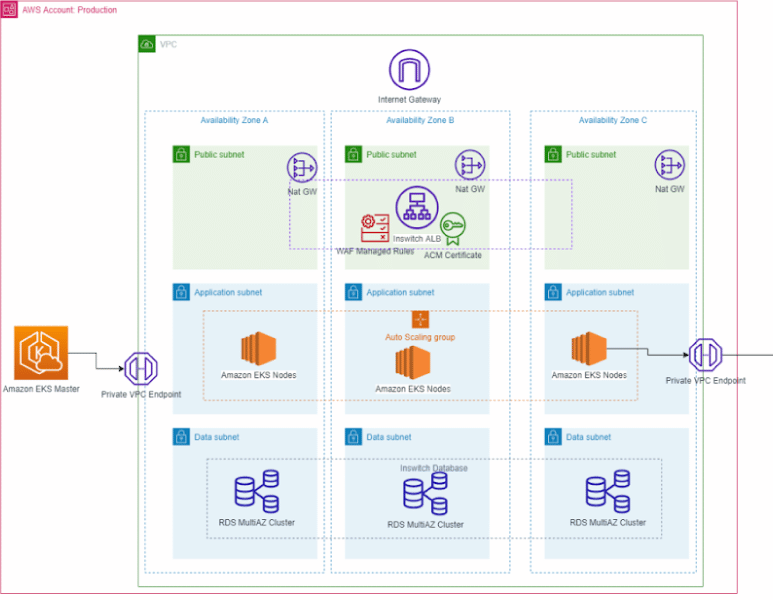Click Public subnet lock icon in Zone C
This screenshot has width=773, height=600.
pos(553,154)
